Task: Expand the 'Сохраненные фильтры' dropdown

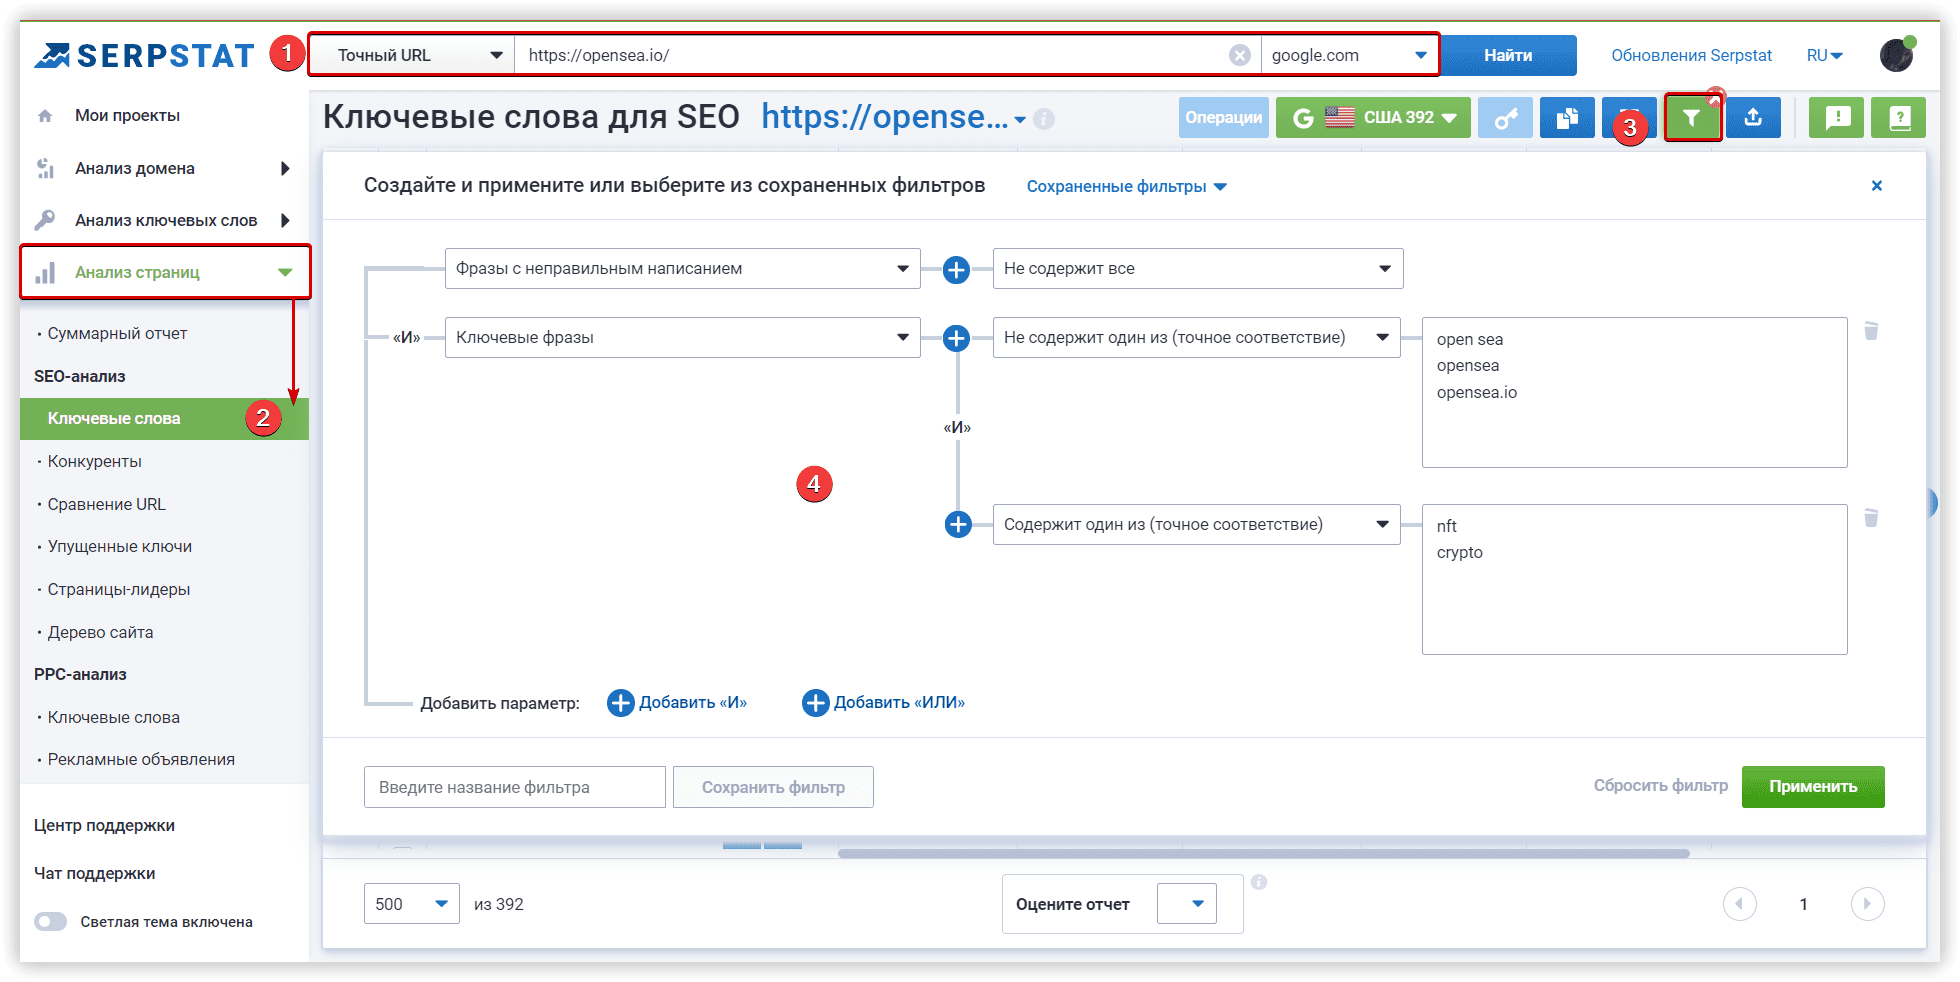Action: (x=1126, y=187)
